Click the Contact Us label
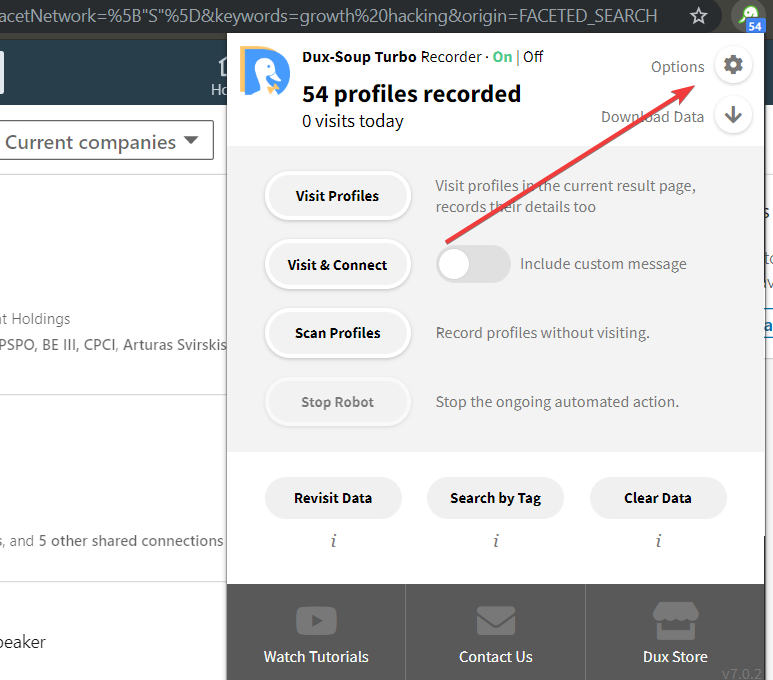Image resolution: width=773 pixels, height=680 pixels. coord(495,657)
